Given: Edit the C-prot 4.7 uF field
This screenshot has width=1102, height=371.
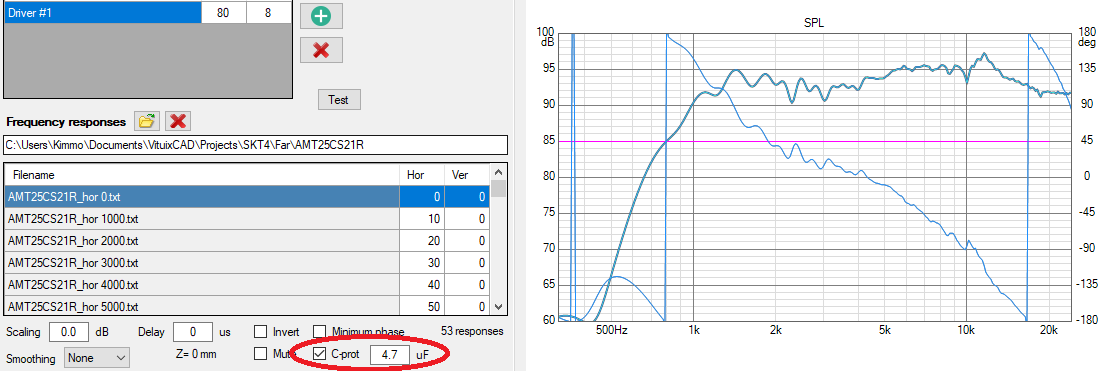Looking at the screenshot, I should pos(390,355).
